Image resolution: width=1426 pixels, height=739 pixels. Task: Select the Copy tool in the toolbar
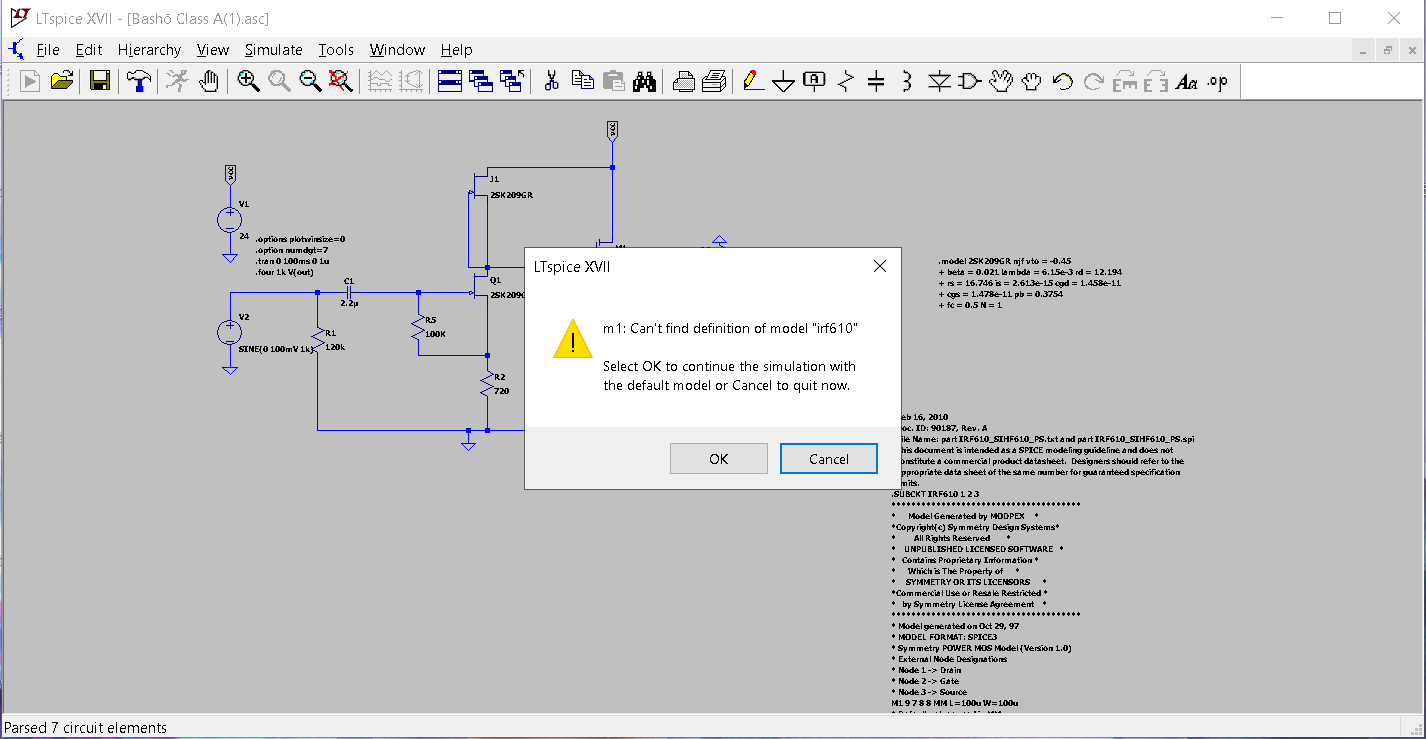click(x=582, y=82)
